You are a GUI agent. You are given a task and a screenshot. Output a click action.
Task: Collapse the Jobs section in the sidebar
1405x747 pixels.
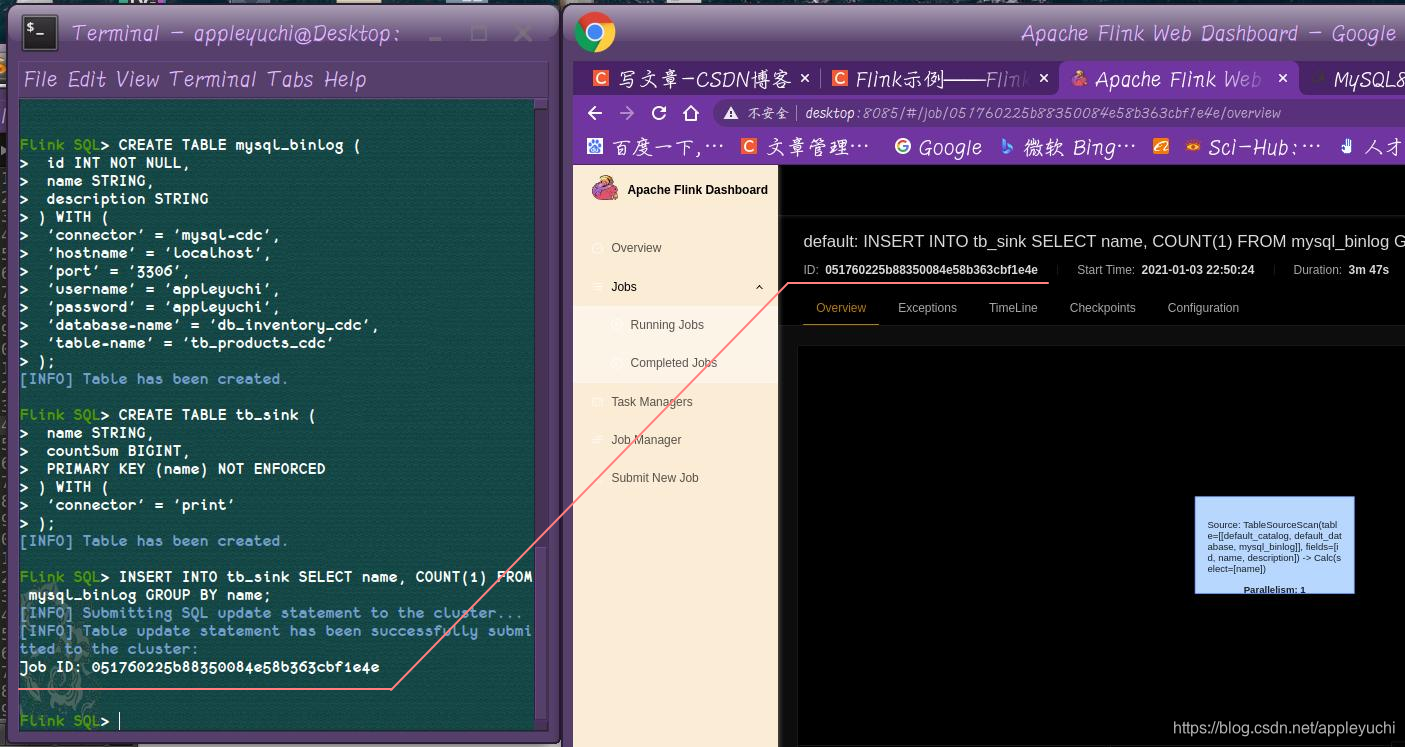(758, 286)
